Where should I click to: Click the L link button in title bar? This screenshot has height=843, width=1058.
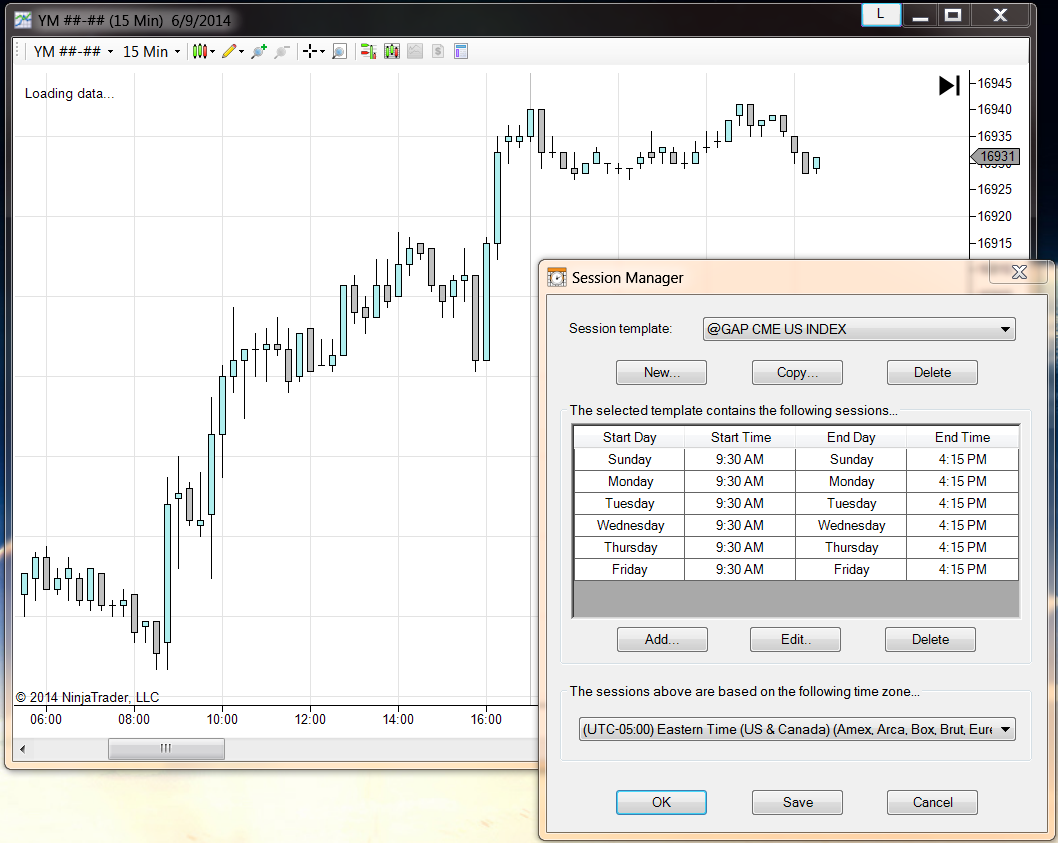click(x=881, y=14)
